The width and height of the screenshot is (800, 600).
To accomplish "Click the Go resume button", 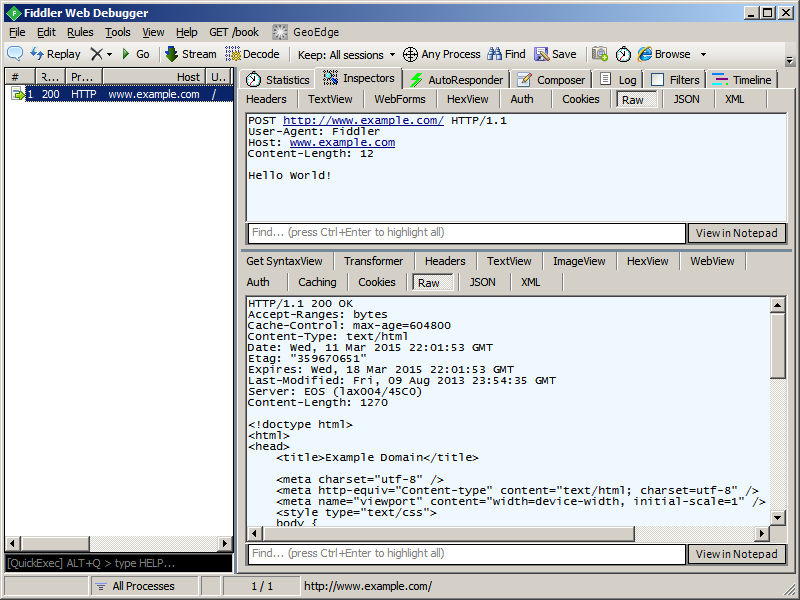I will tap(135, 54).
